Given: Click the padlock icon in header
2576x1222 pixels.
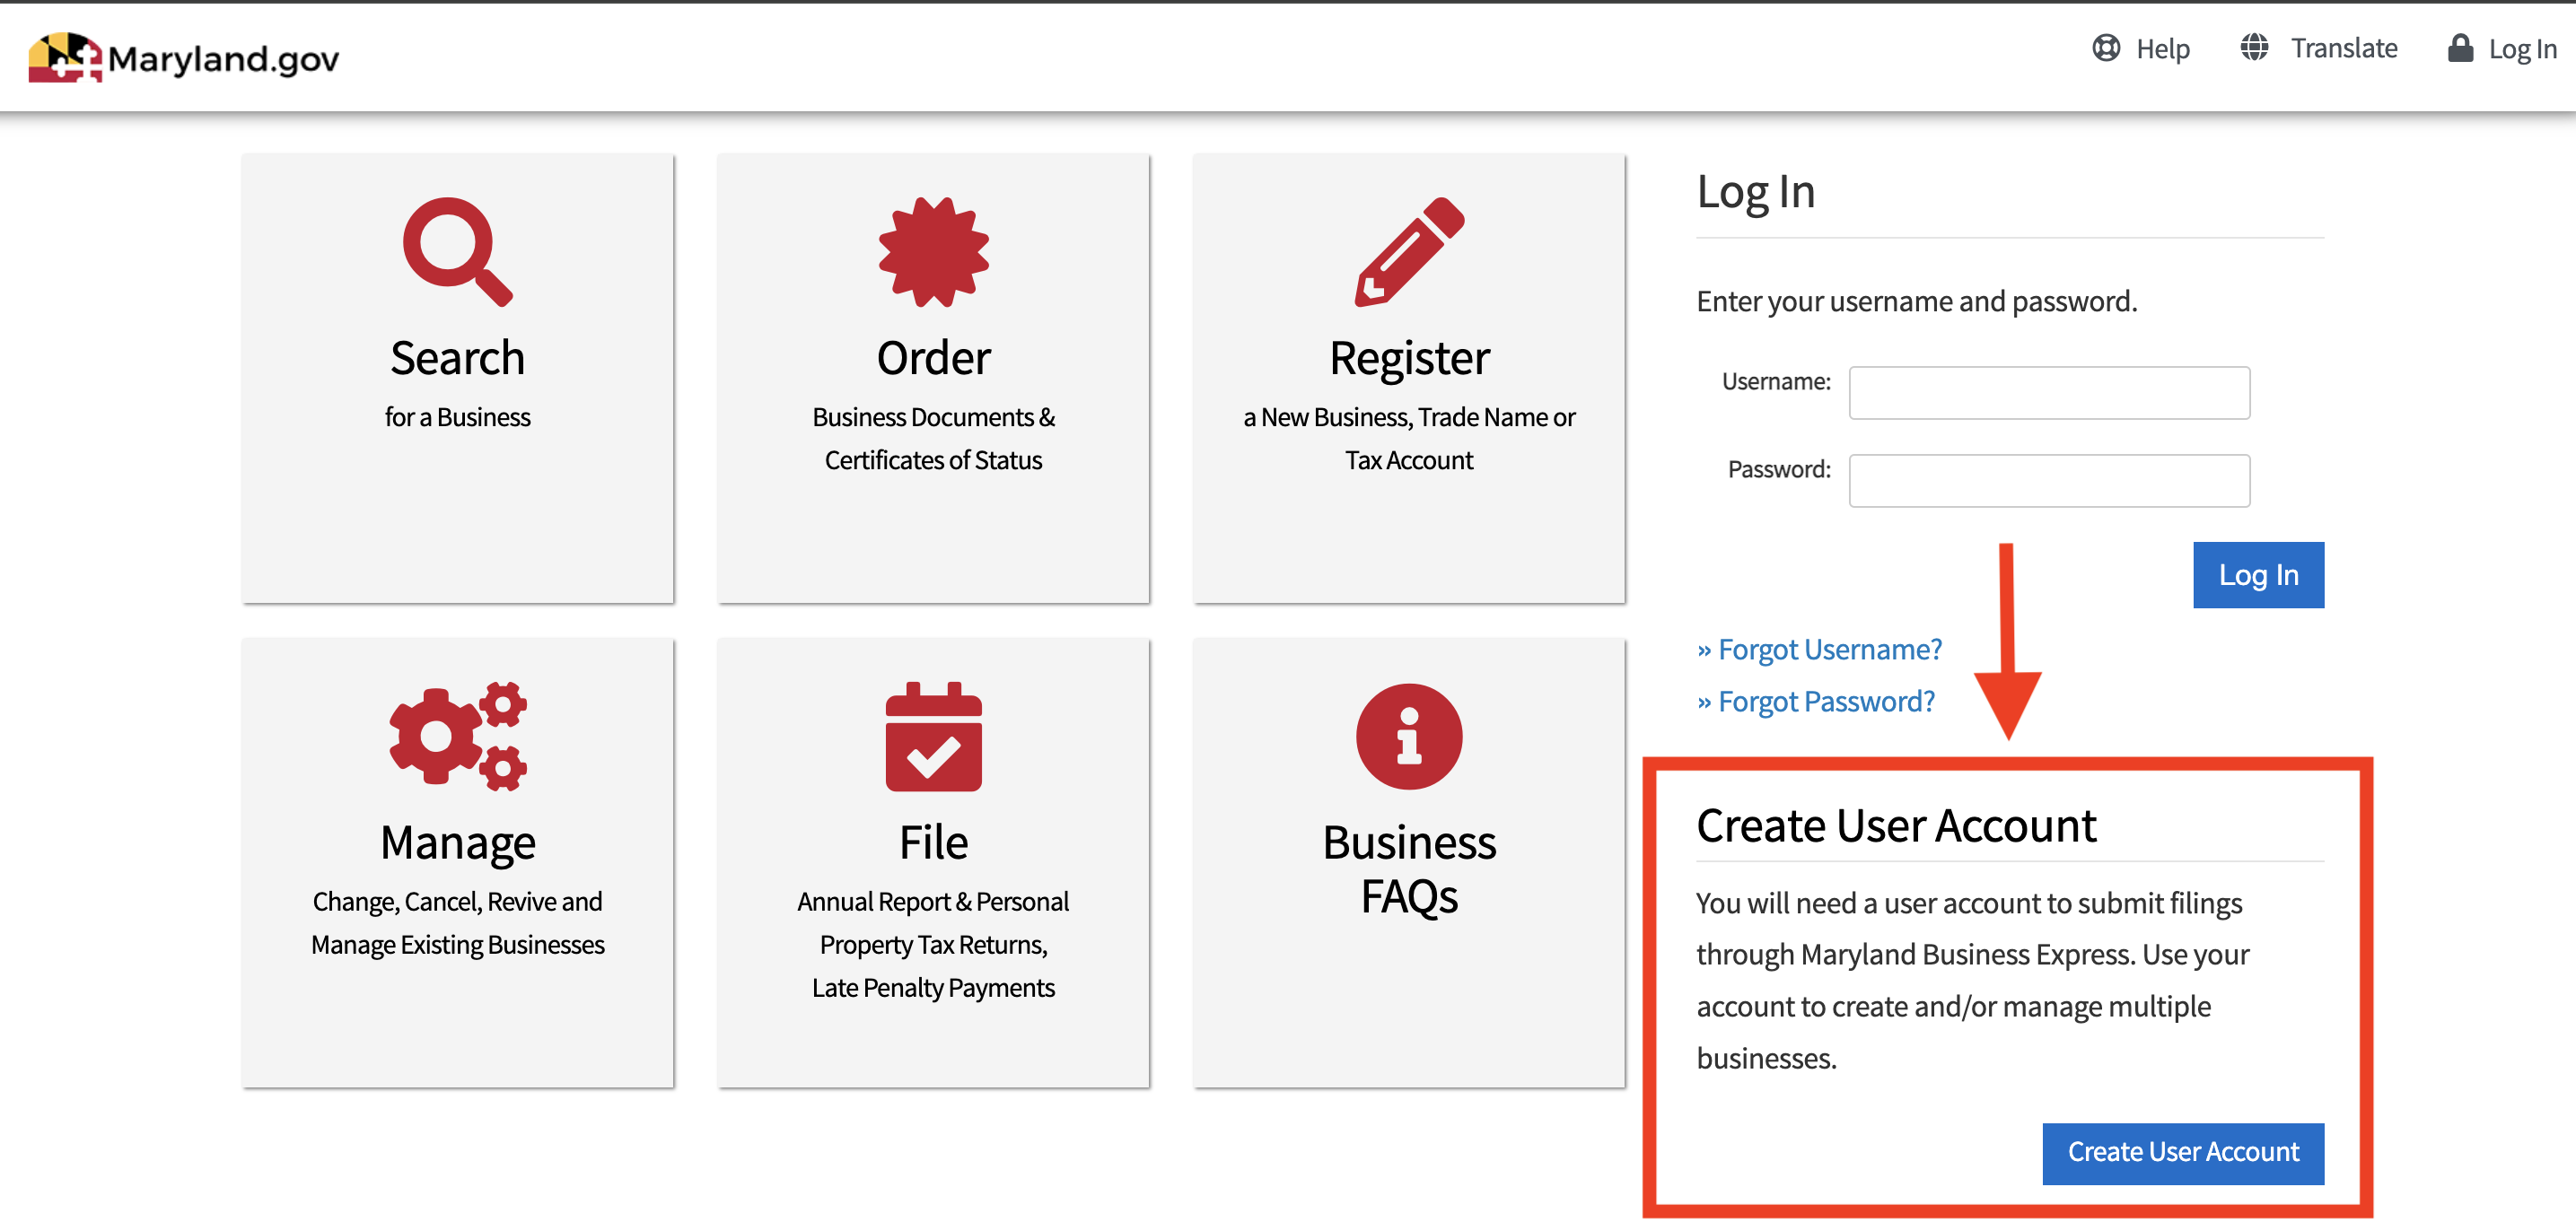Looking at the screenshot, I should (x=2459, y=47).
